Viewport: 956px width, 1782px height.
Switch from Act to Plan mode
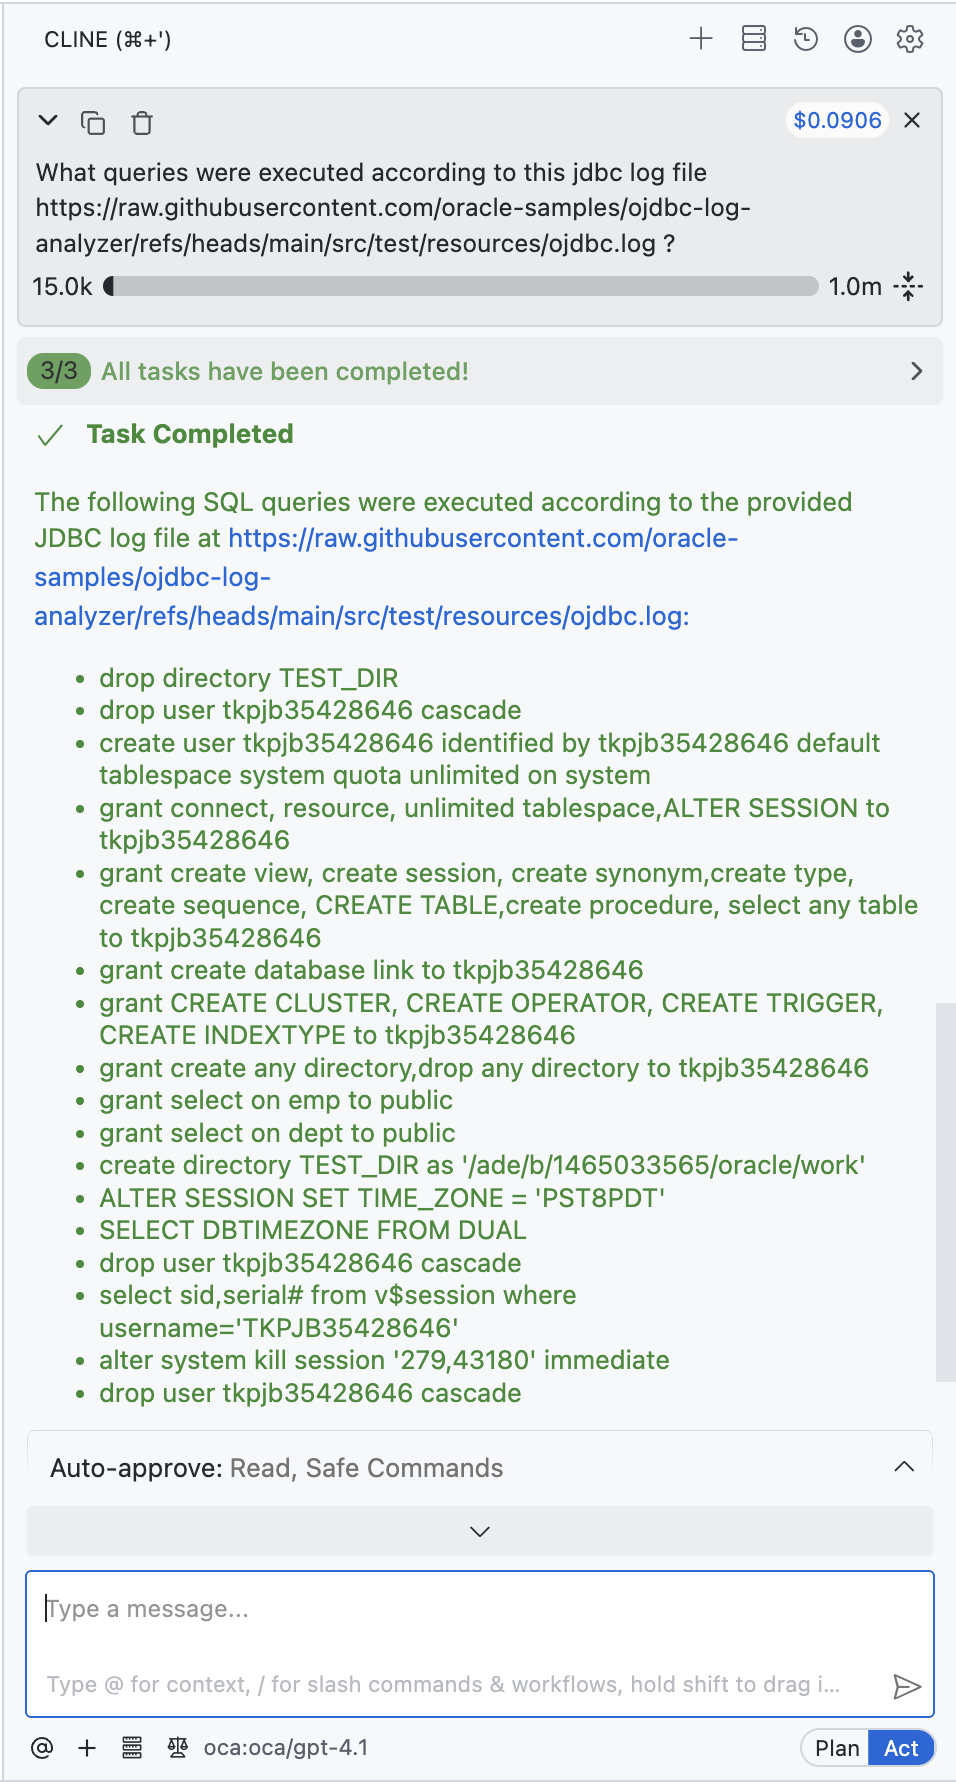click(838, 1748)
